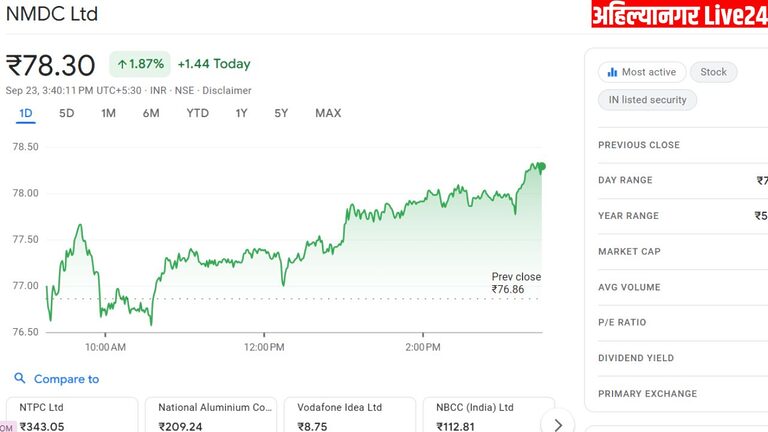Click the IN listed security chip

point(647,100)
